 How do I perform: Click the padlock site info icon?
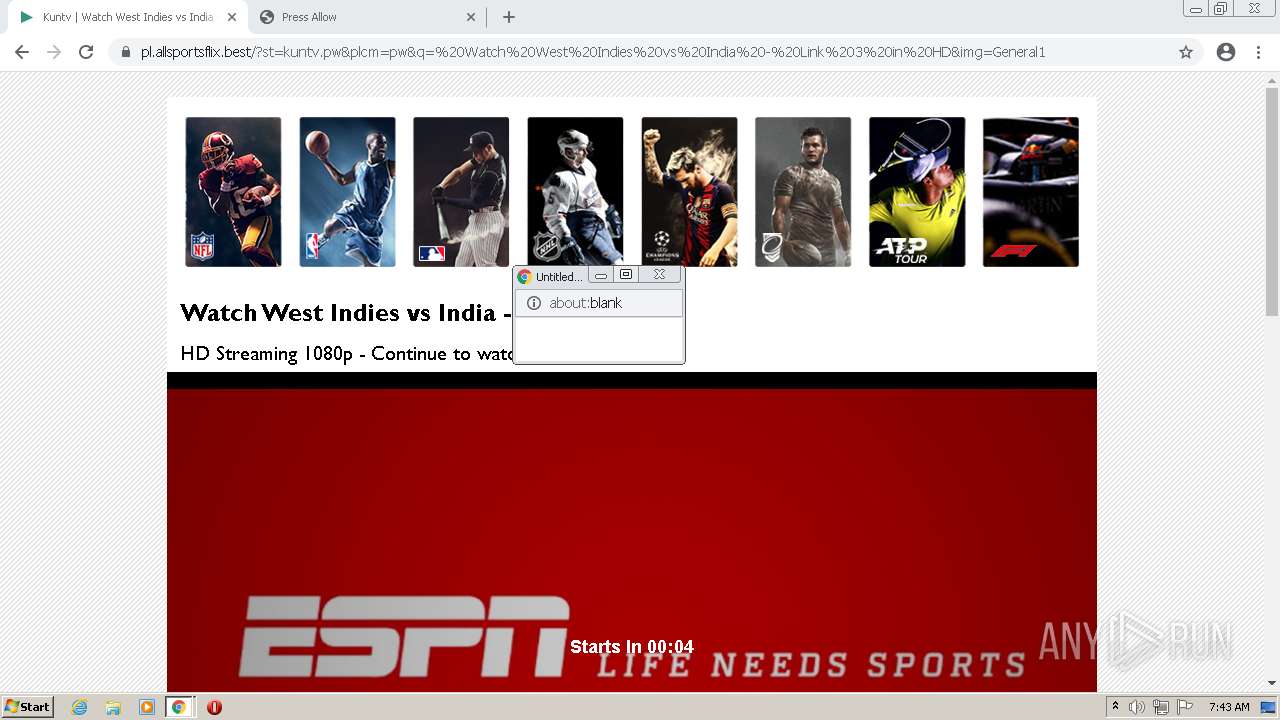click(x=125, y=52)
